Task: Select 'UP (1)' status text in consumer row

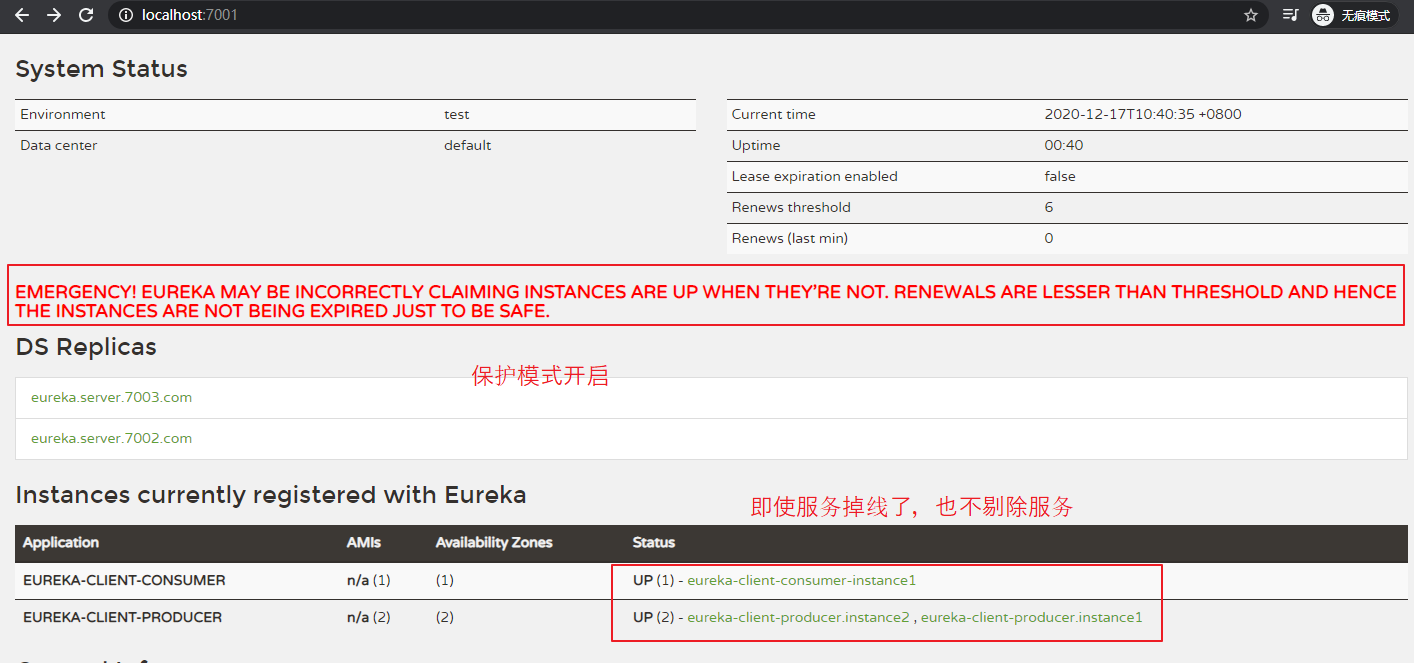Action: point(653,580)
